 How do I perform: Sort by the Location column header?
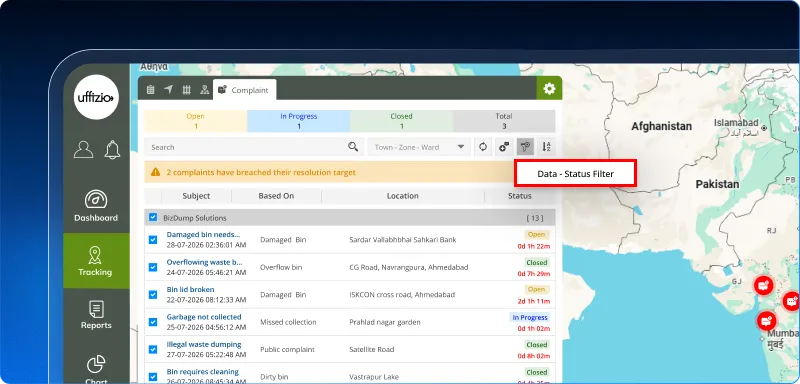pyautogui.click(x=403, y=196)
